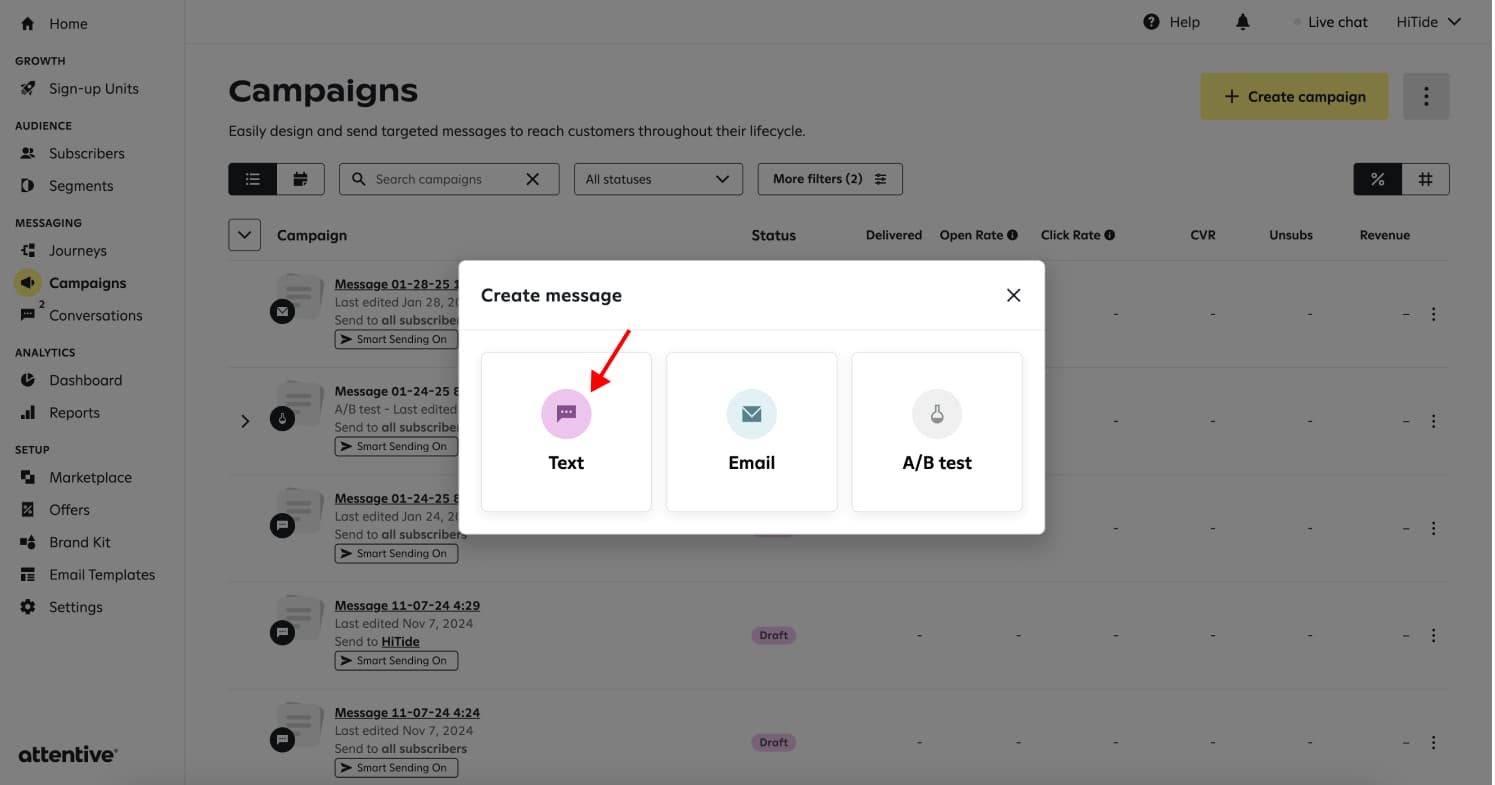Go to Journeys in the sidebar
This screenshot has height=785, width=1495.
coord(77,251)
